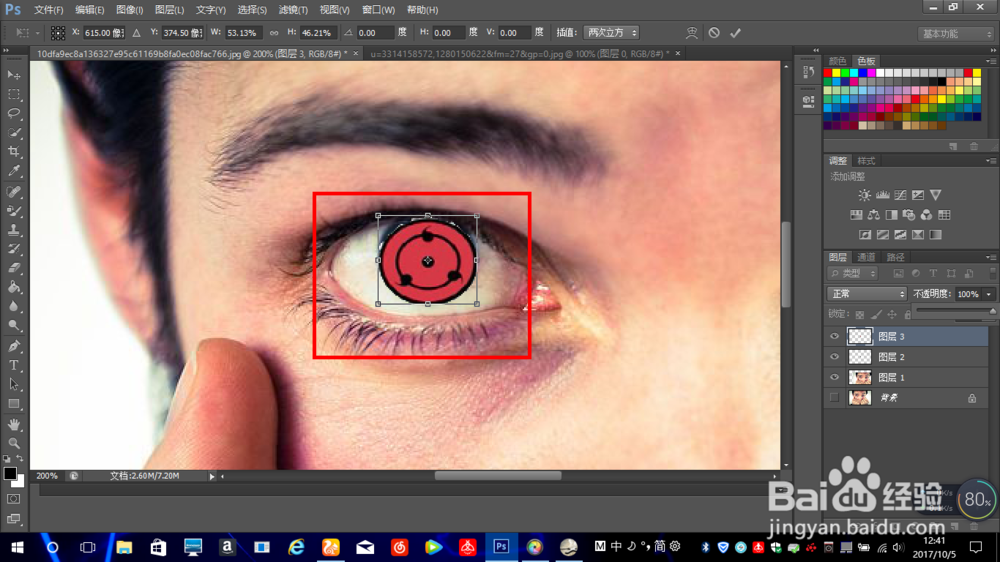Select the Rectangle shape tool
This screenshot has width=1000, height=562.
14,404
